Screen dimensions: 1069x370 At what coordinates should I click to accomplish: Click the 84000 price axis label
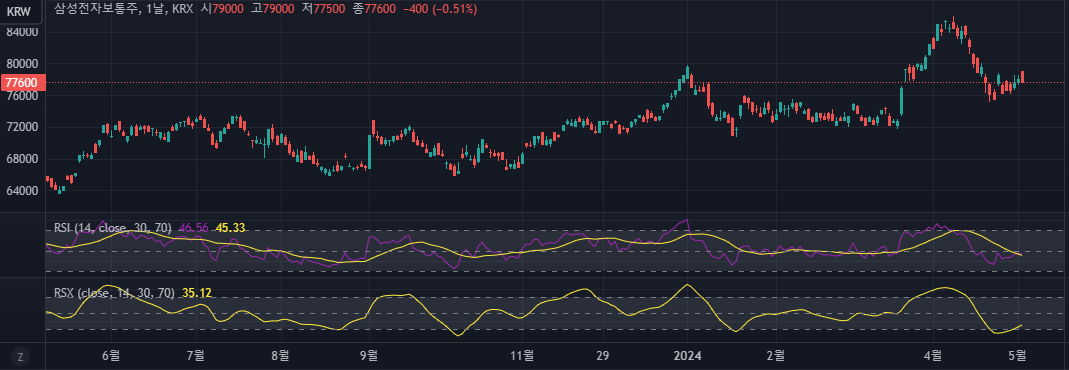tap(23, 32)
